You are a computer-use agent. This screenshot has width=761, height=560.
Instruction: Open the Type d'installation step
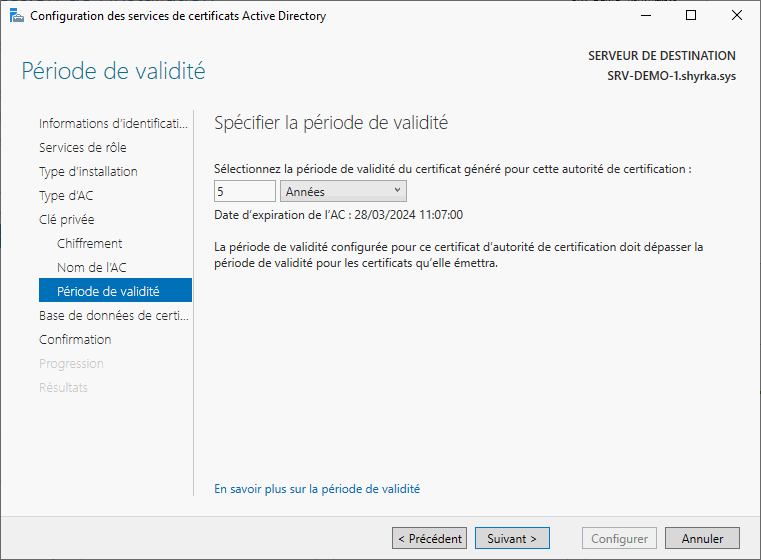(x=88, y=172)
